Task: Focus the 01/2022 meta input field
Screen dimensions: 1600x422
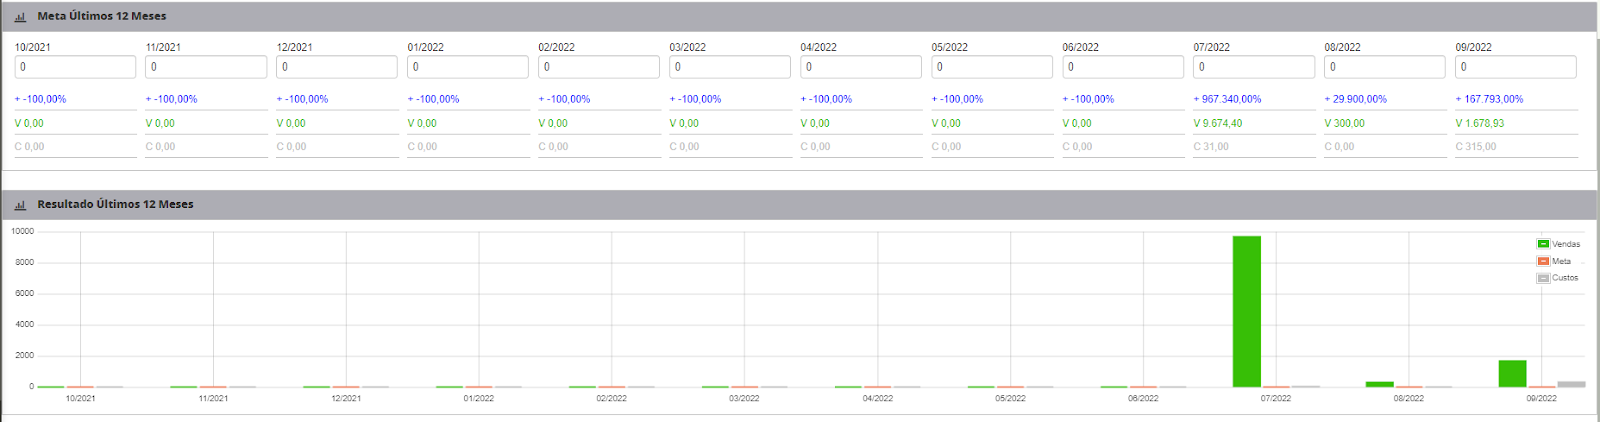Action: pyautogui.click(x=468, y=67)
